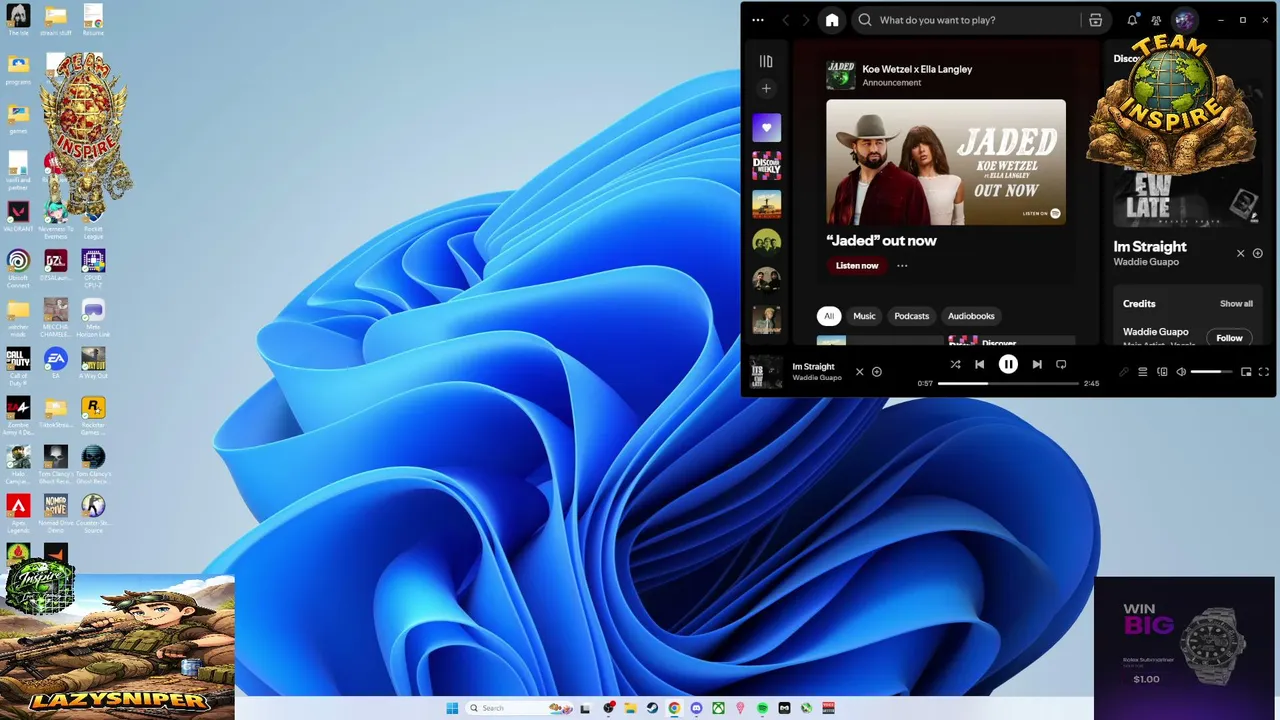Viewport: 1280px width, 720px height.
Task: Open Spotify three-dot main menu
Action: point(758,20)
